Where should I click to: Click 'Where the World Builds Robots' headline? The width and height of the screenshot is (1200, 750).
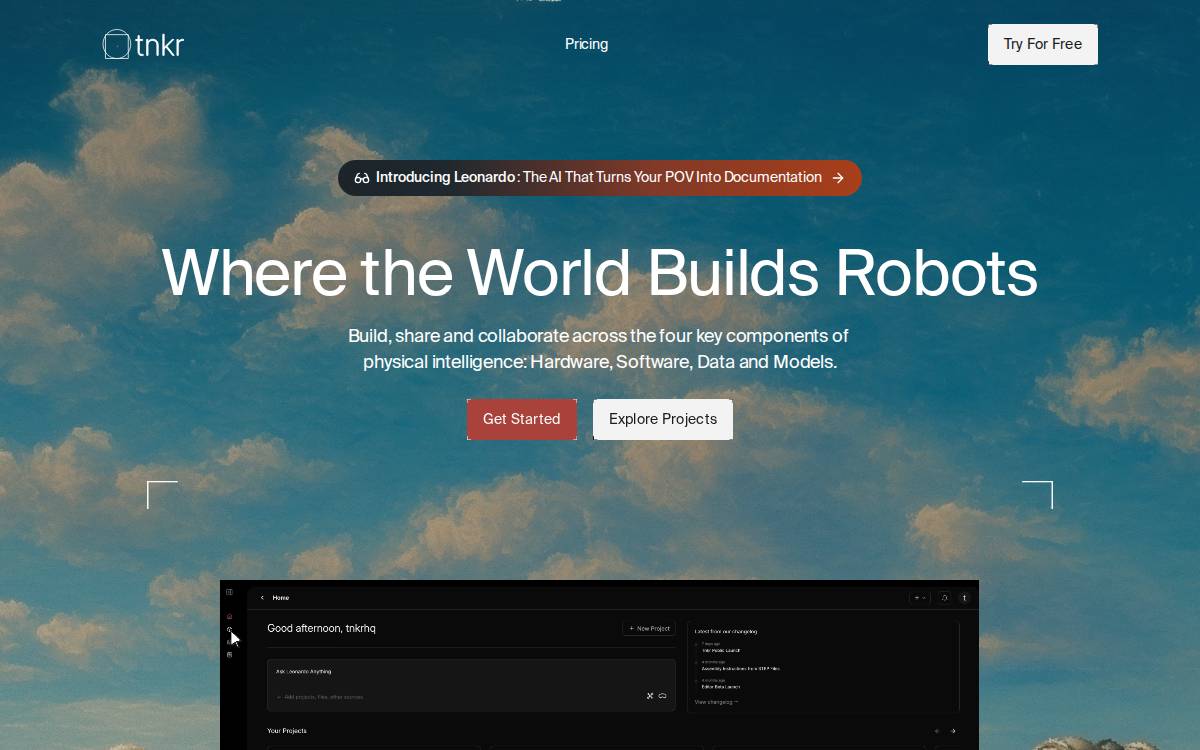600,272
